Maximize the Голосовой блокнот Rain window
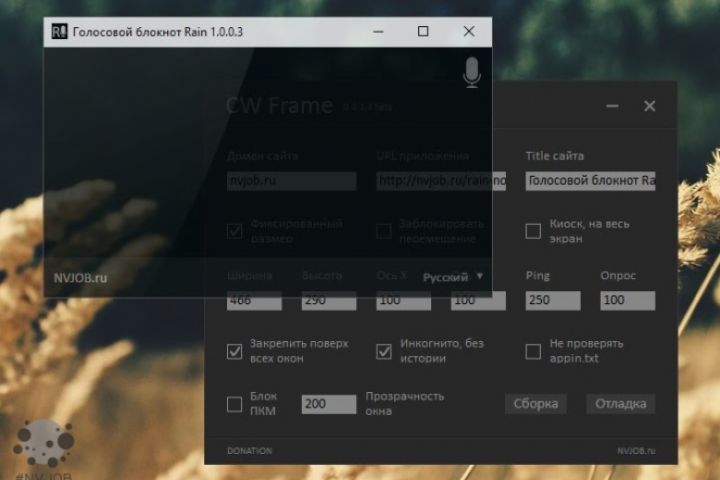The image size is (720, 480). (x=423, y=31)
